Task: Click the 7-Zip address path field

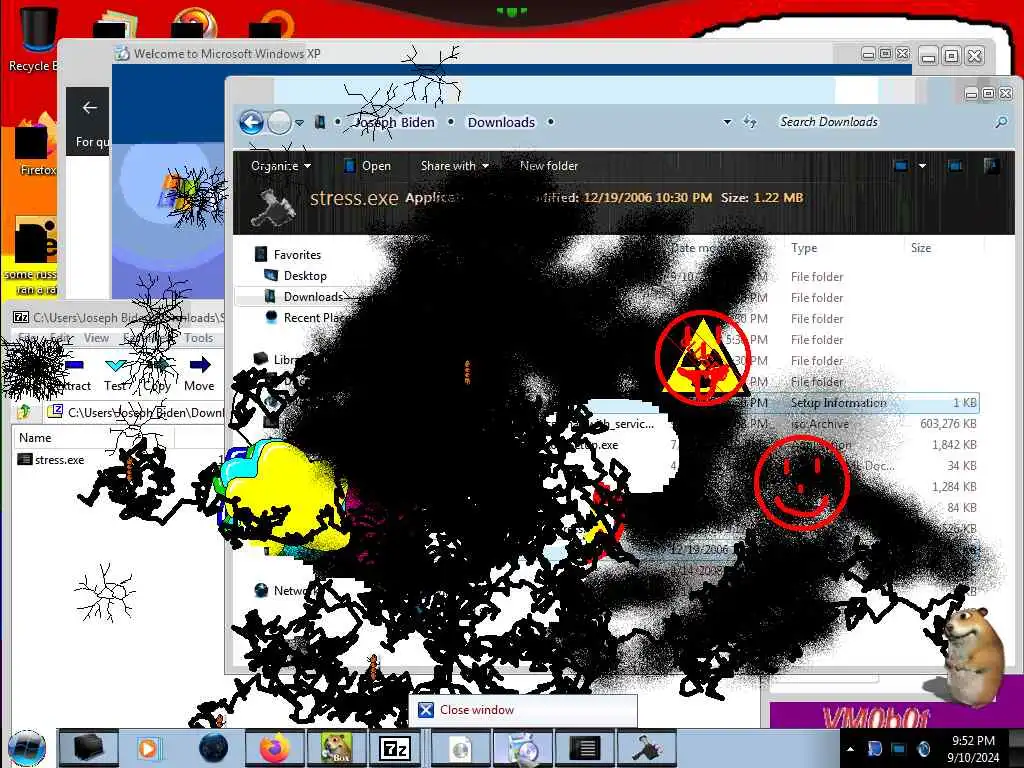Action: pos(137,412)
